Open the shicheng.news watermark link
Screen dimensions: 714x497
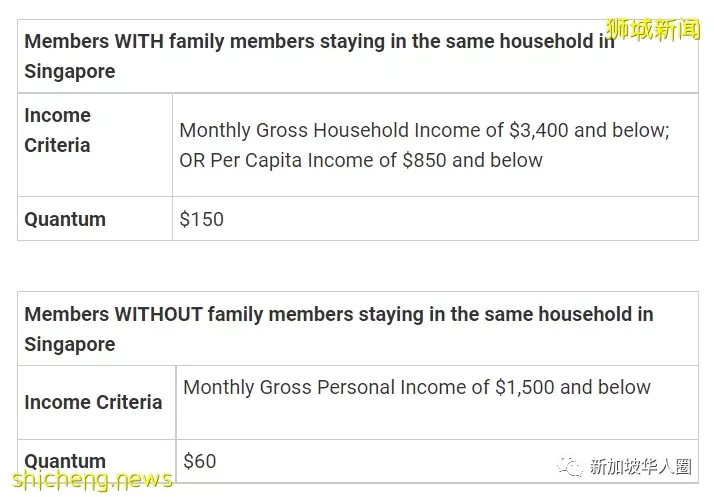92,480
